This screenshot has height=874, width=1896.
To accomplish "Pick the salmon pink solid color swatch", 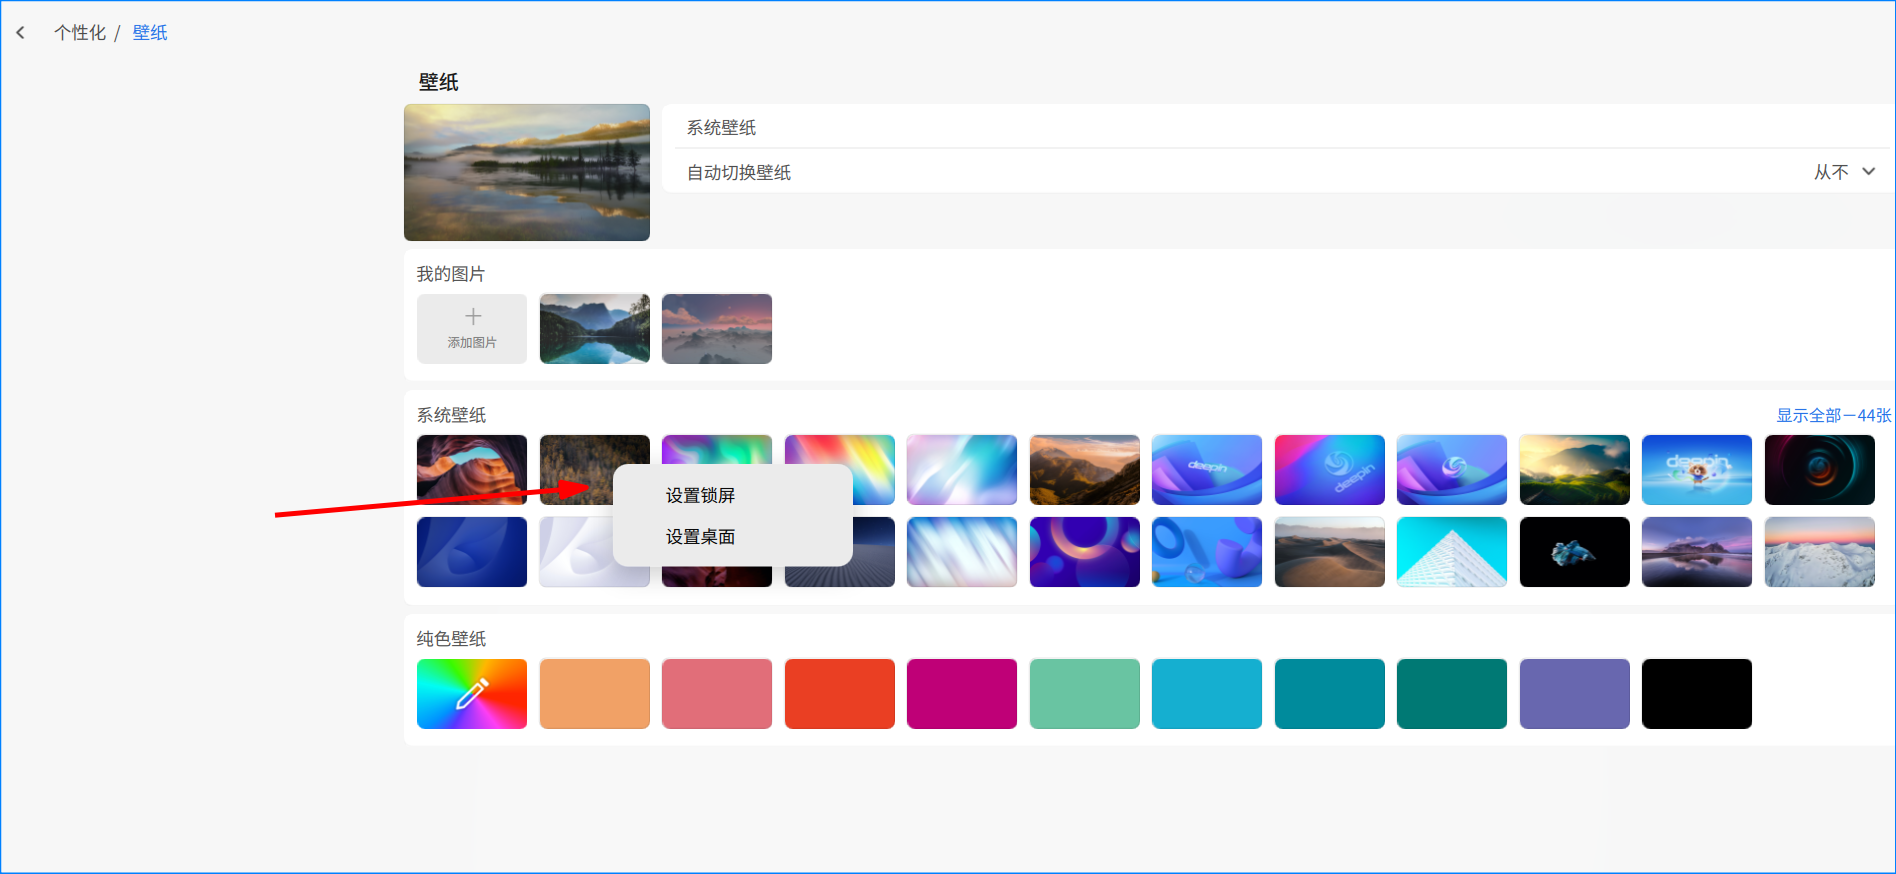I will pyautogui.click(x=717, y=693).
